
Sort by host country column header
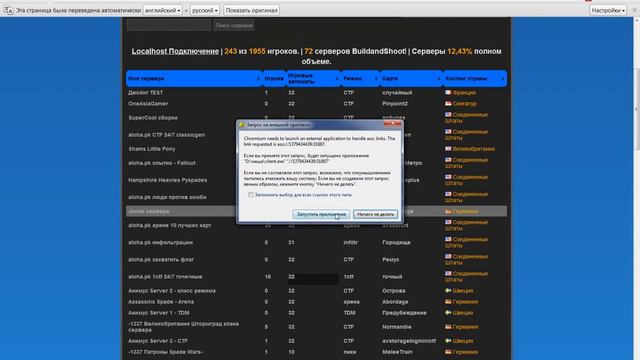[x=475, y=78]
